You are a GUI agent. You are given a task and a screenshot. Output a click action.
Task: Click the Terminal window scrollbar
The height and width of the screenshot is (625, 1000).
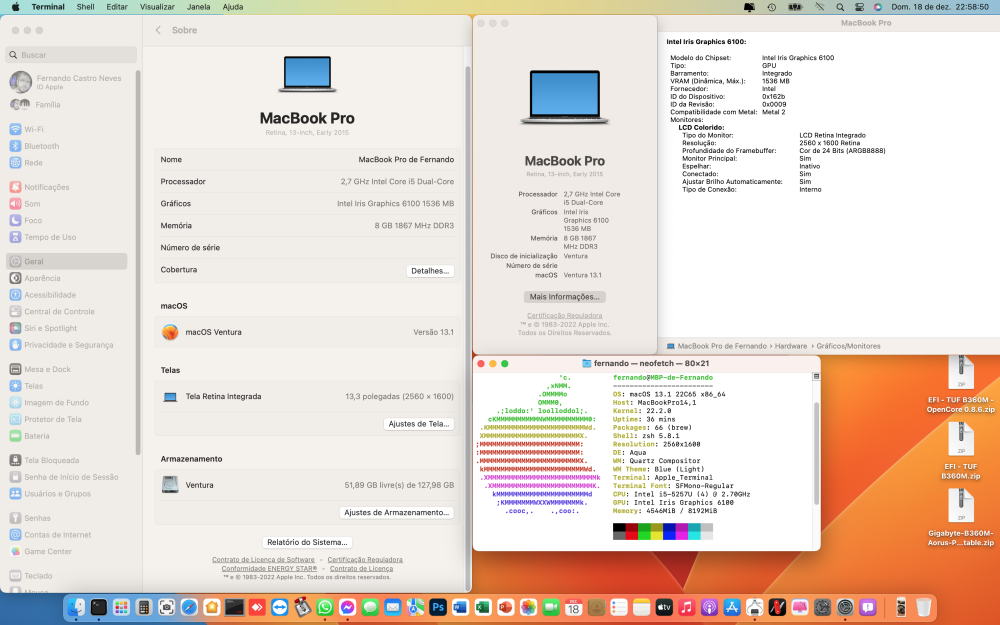pos(816,453)
